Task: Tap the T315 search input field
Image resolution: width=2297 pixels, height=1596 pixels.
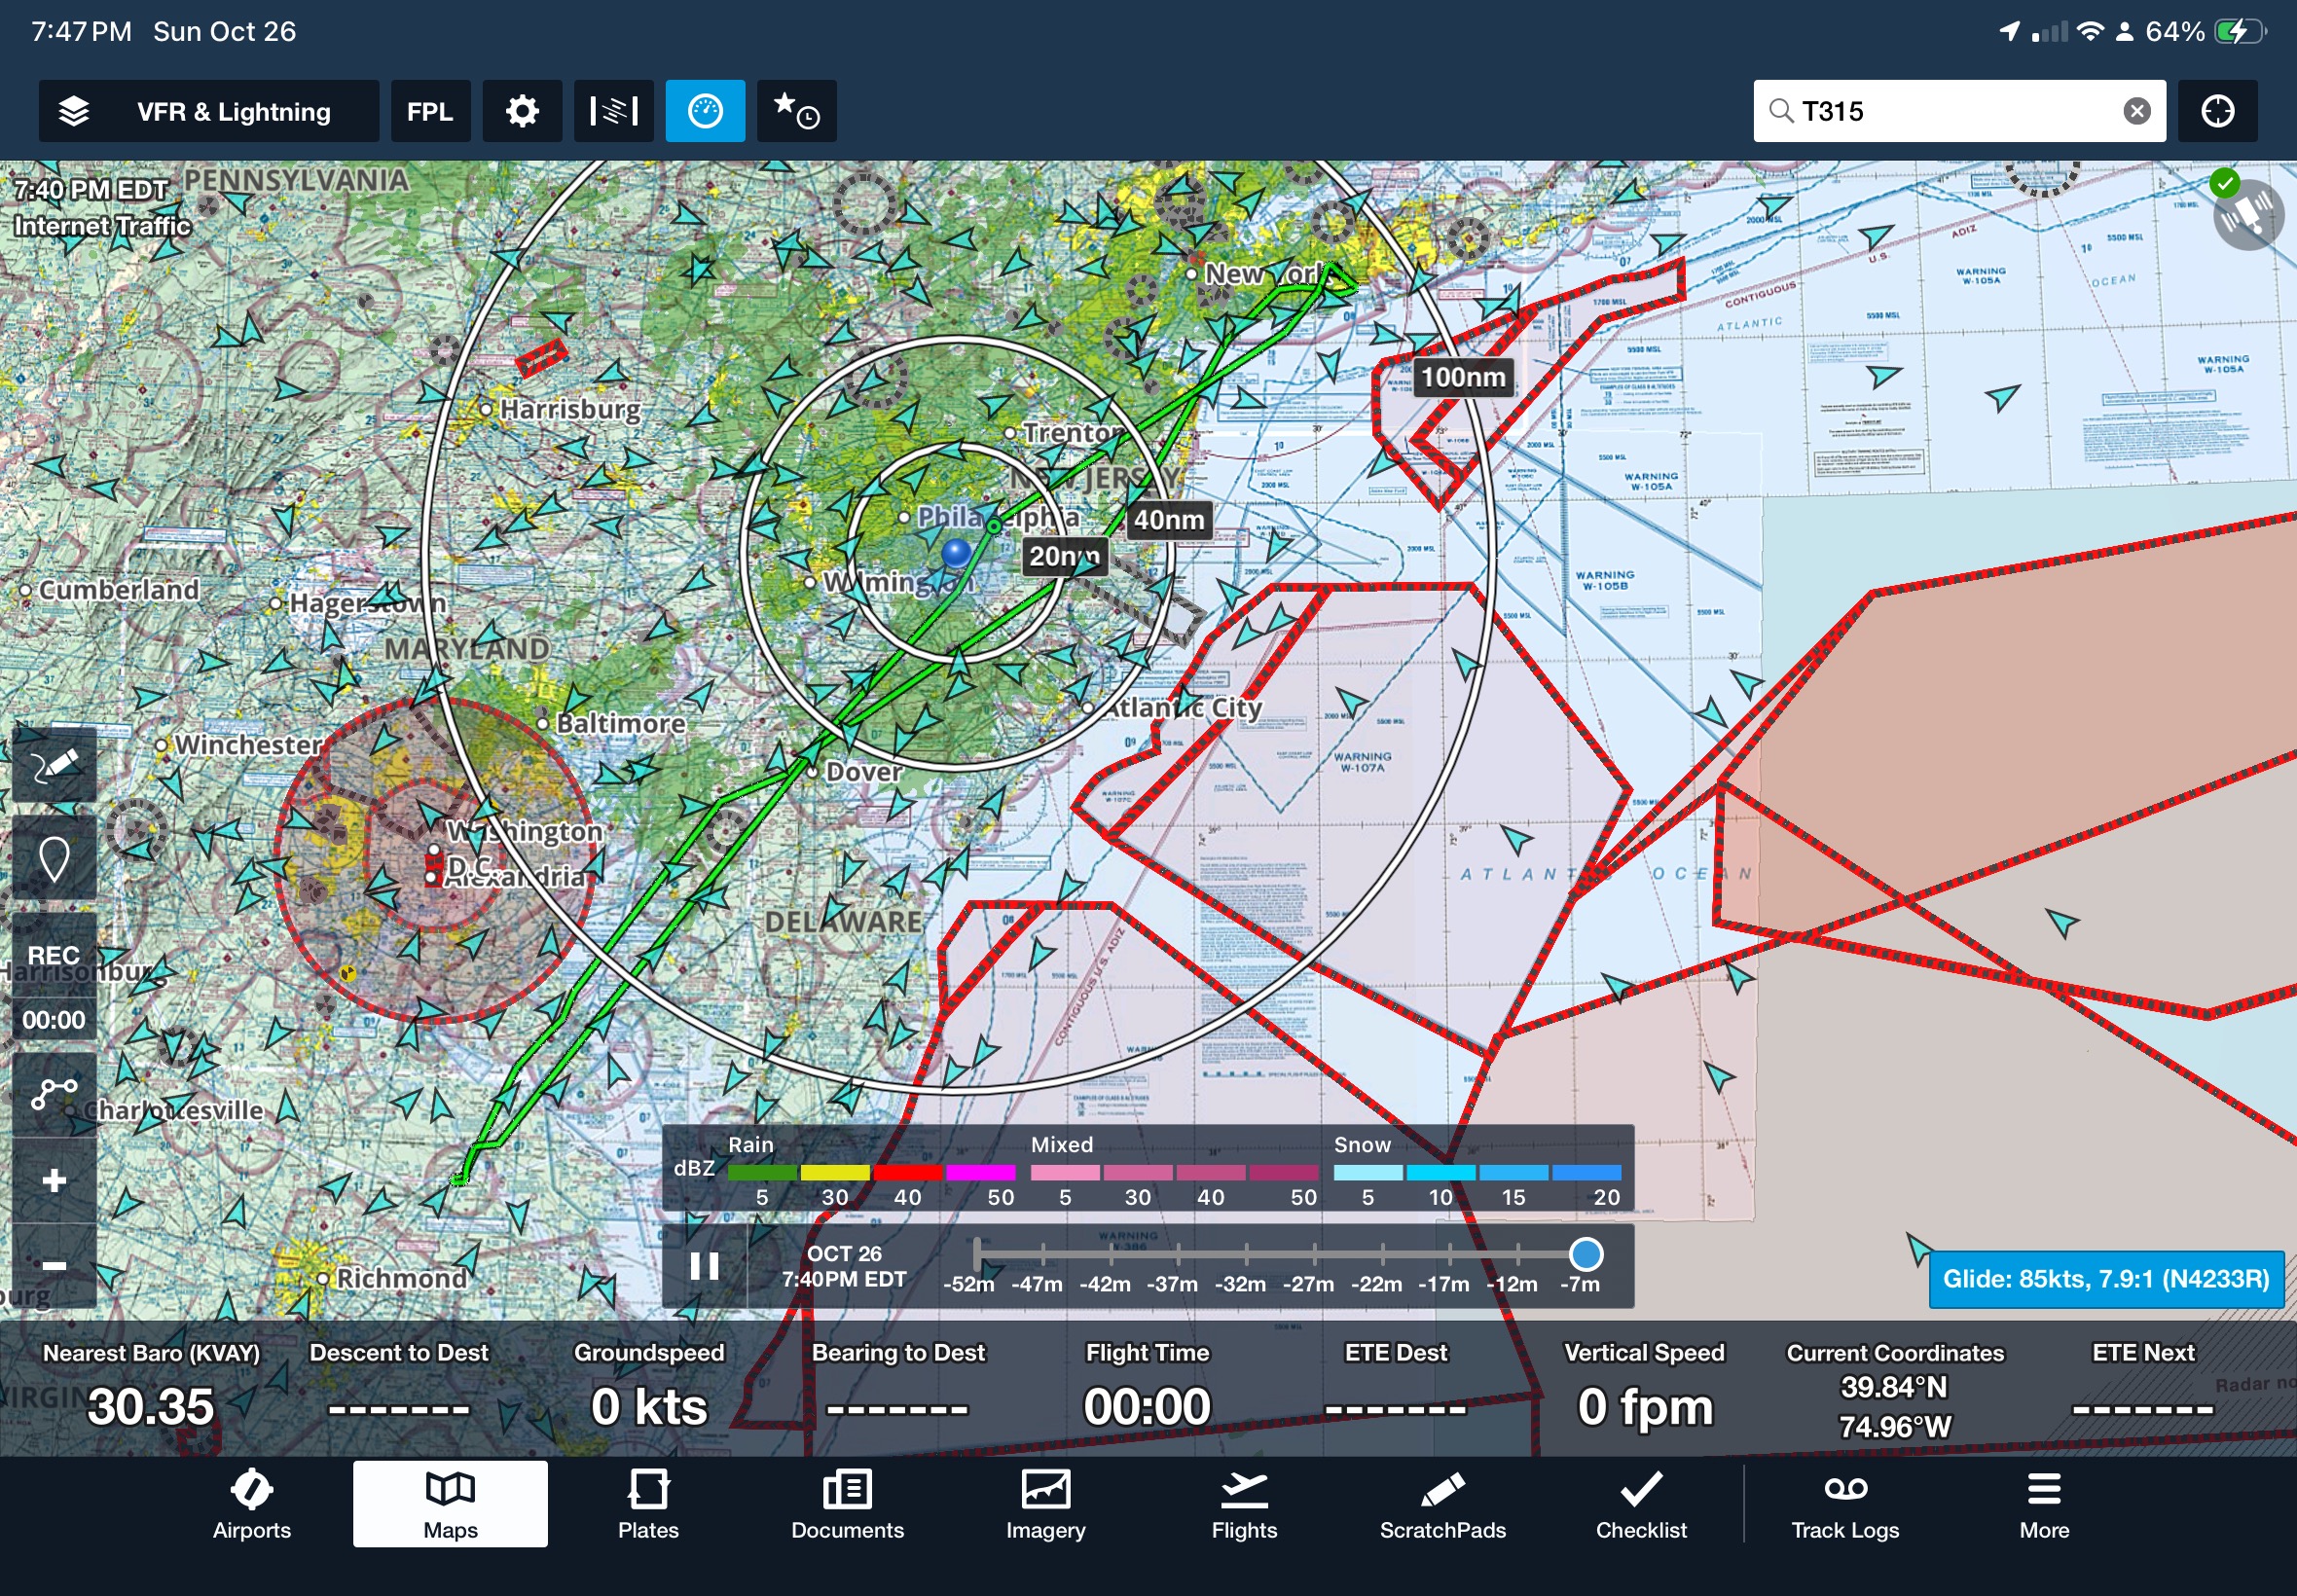Action: [1950, 111]
